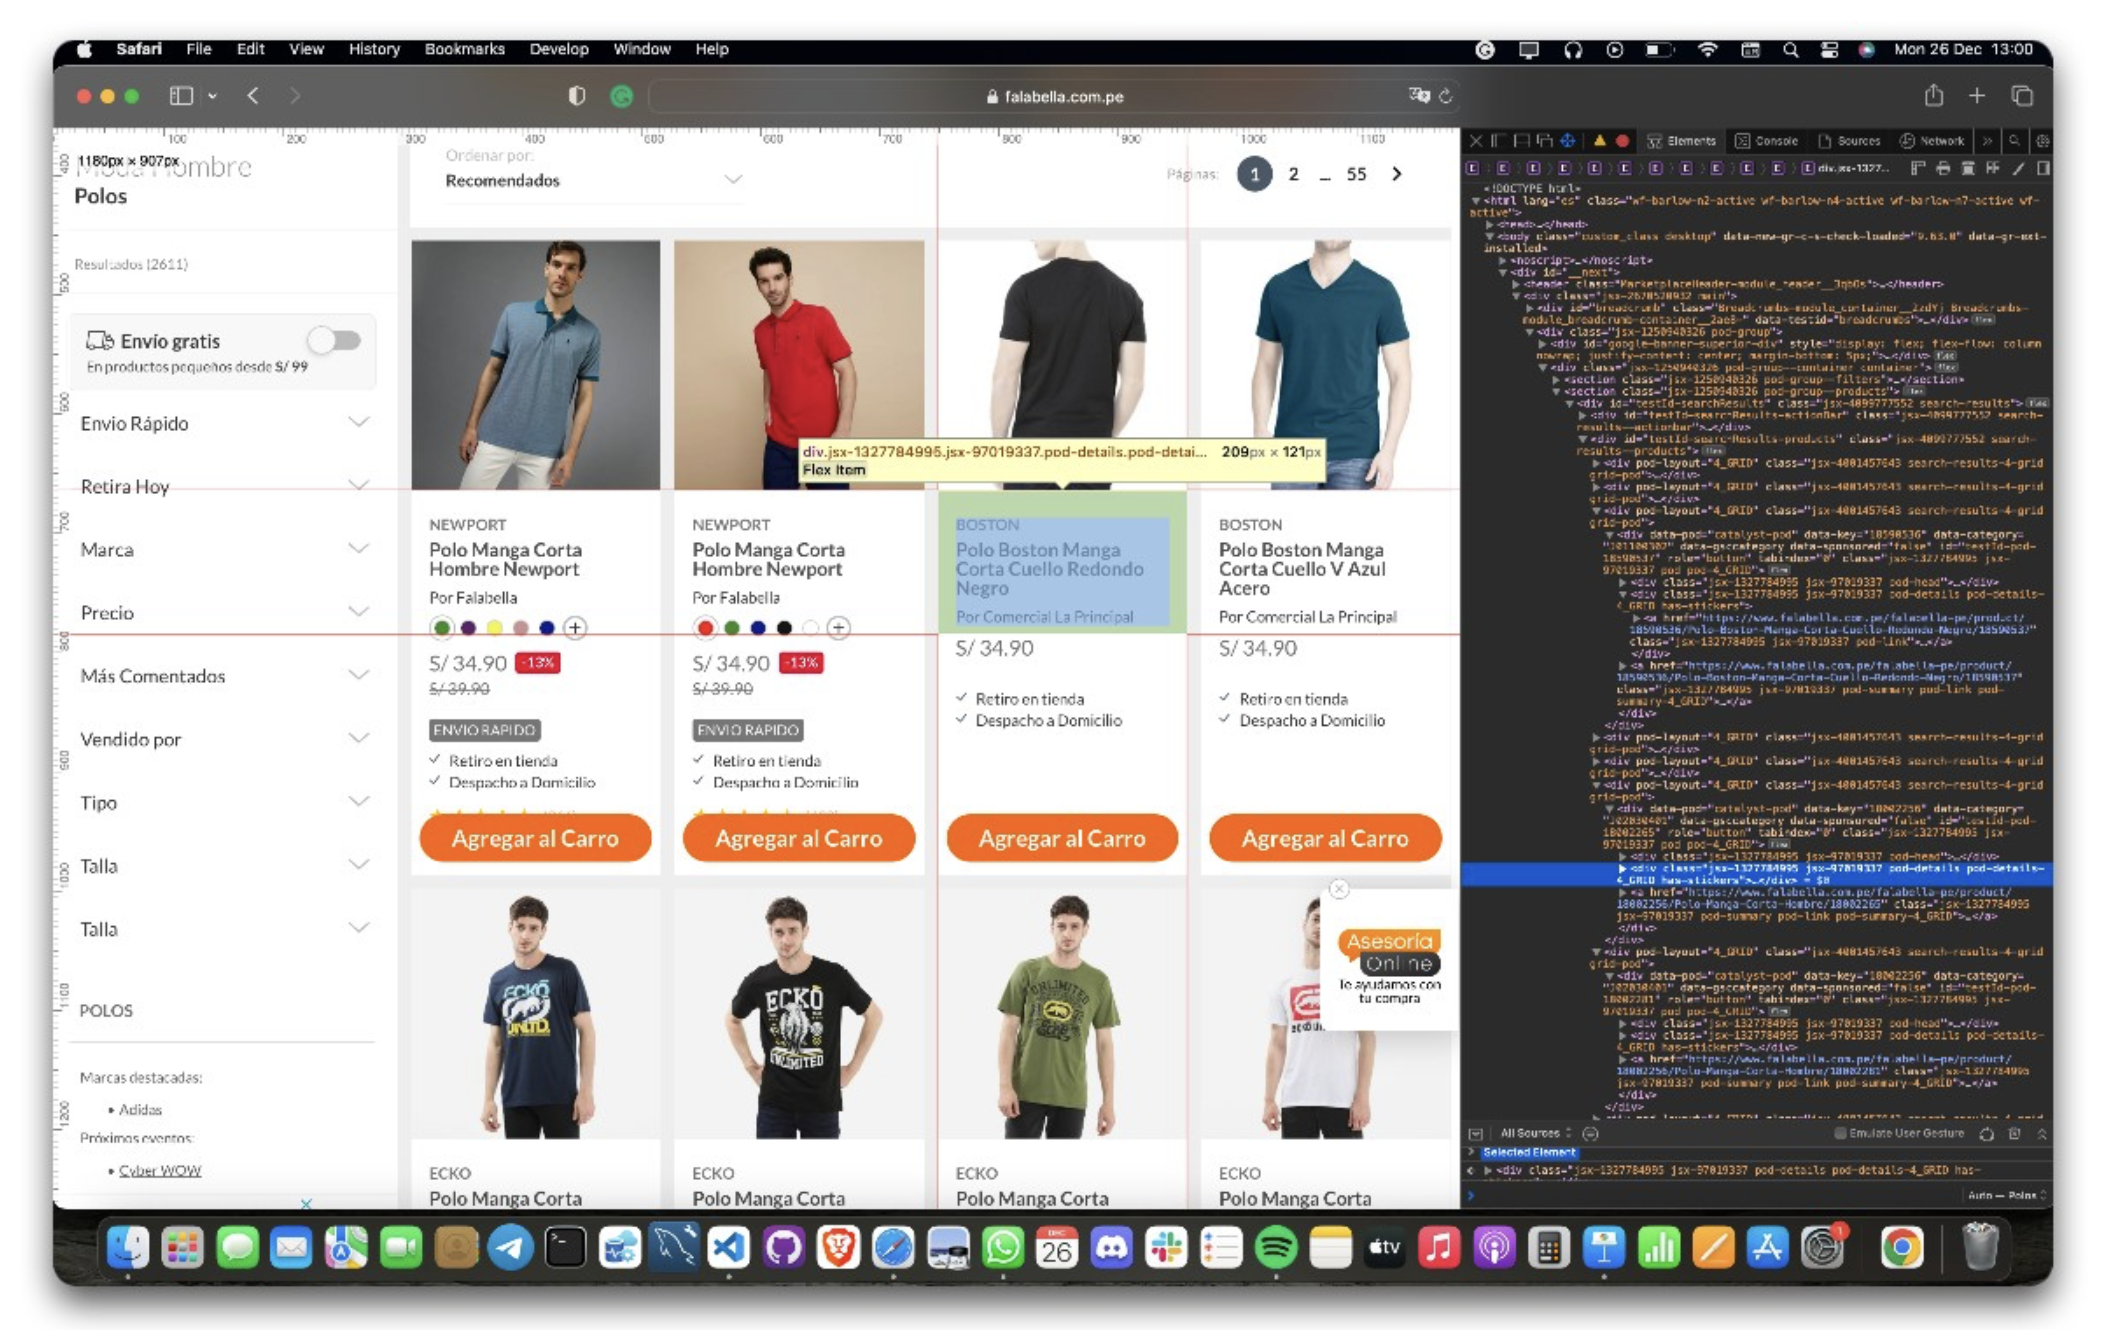Activate the element selection crosshair in Web Inspector
Viewport: 2102px width, 1330px height.
[1567, 142]
